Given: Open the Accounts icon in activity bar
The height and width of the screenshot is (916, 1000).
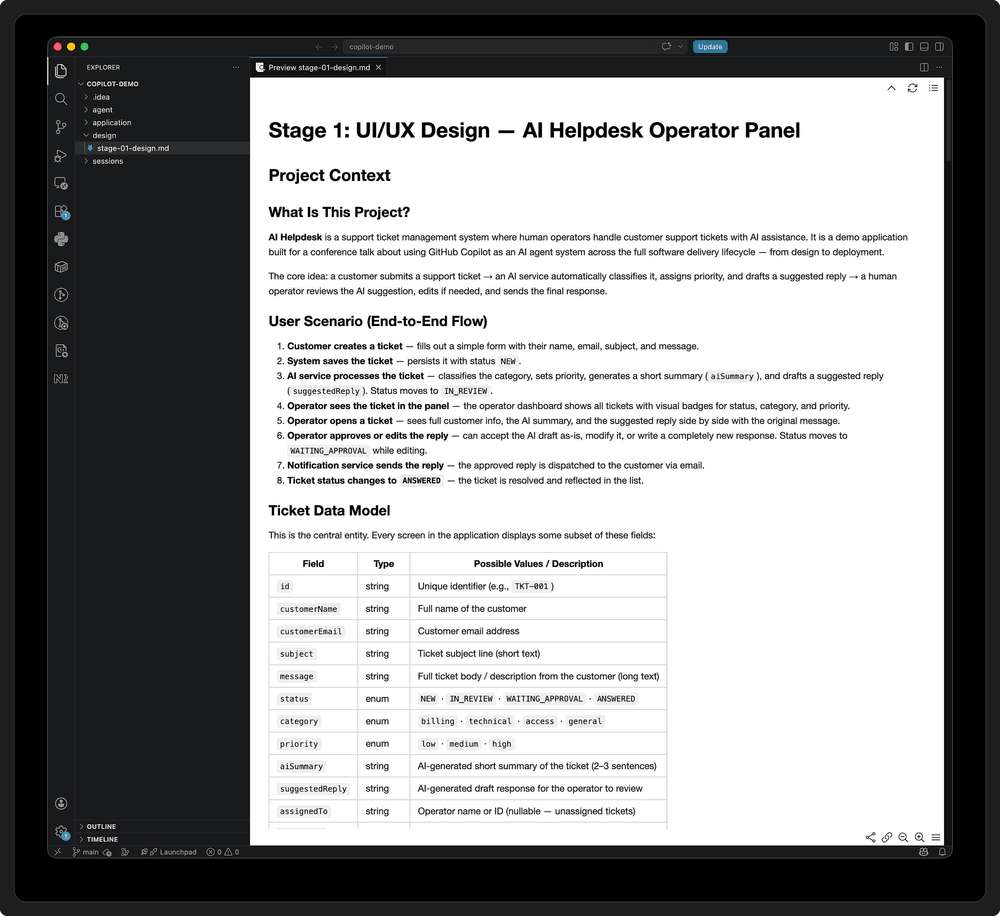Looking at the screenshot, I should 61,803.
